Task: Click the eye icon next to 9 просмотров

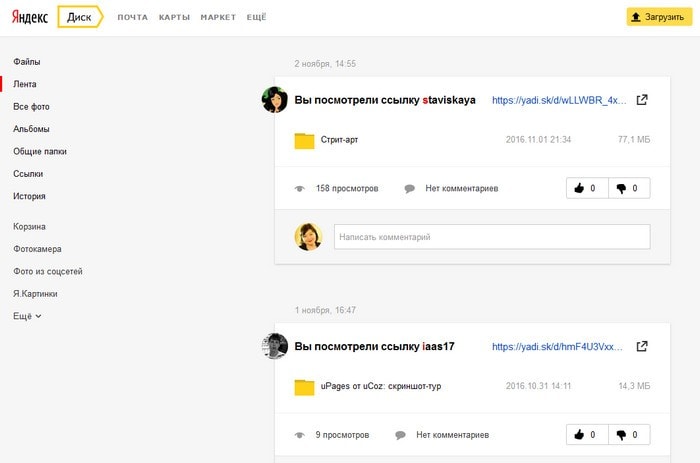Action: [300, 435]
